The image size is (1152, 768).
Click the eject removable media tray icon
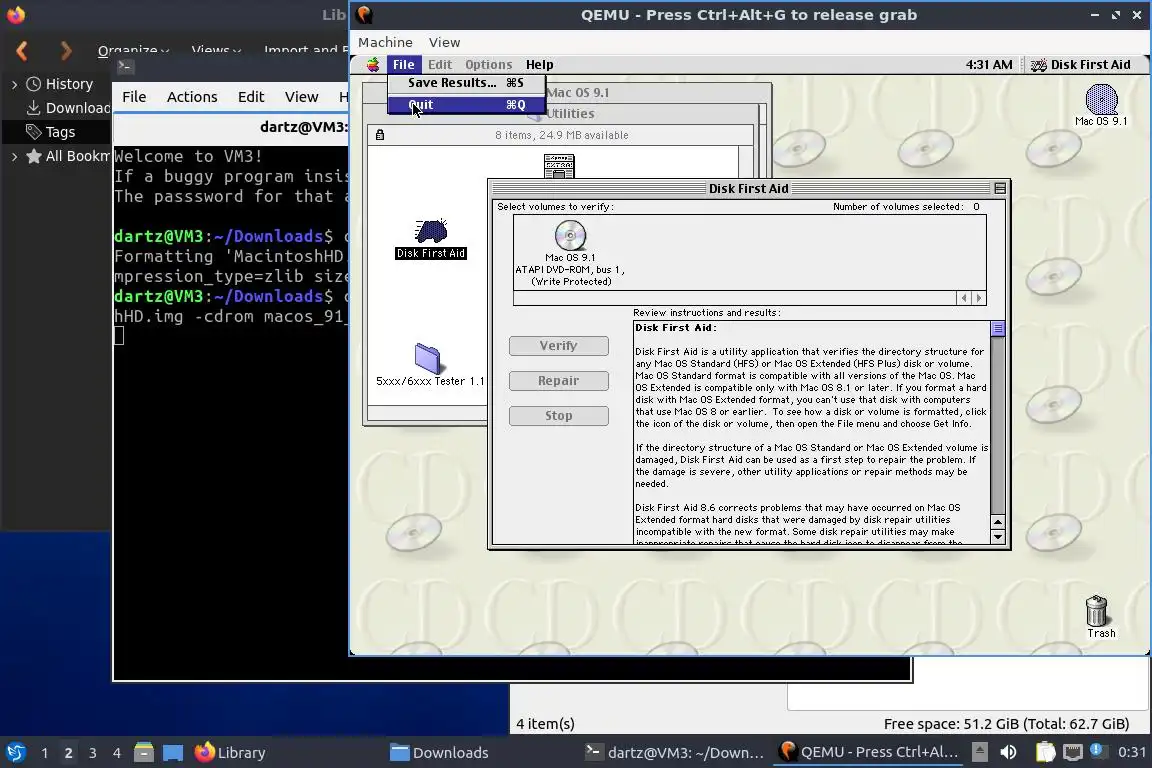pos(979,752)
